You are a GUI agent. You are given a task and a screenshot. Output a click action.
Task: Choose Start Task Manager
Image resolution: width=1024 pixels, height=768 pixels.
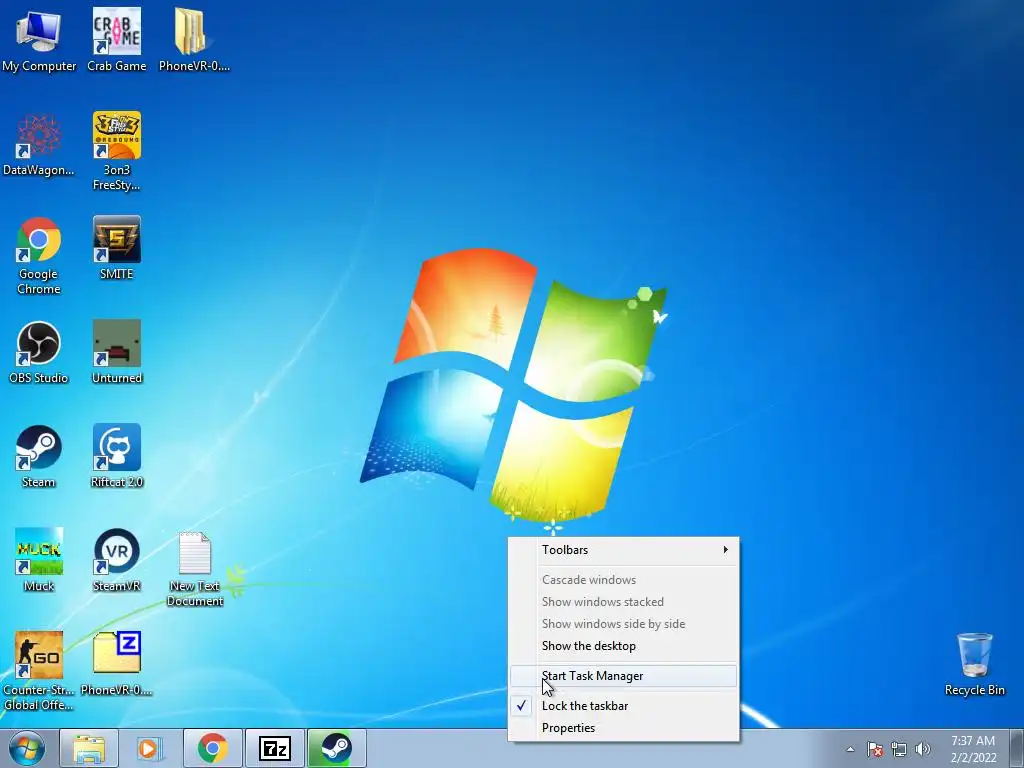click(624, 676)
